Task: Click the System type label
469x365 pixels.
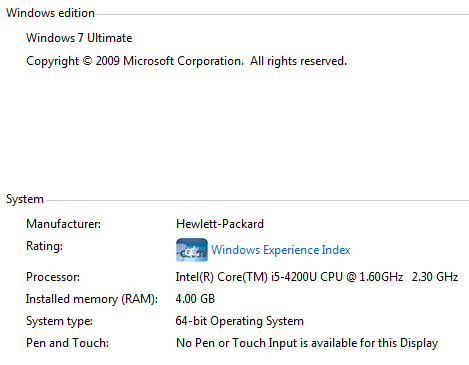Action: point(59,321)
